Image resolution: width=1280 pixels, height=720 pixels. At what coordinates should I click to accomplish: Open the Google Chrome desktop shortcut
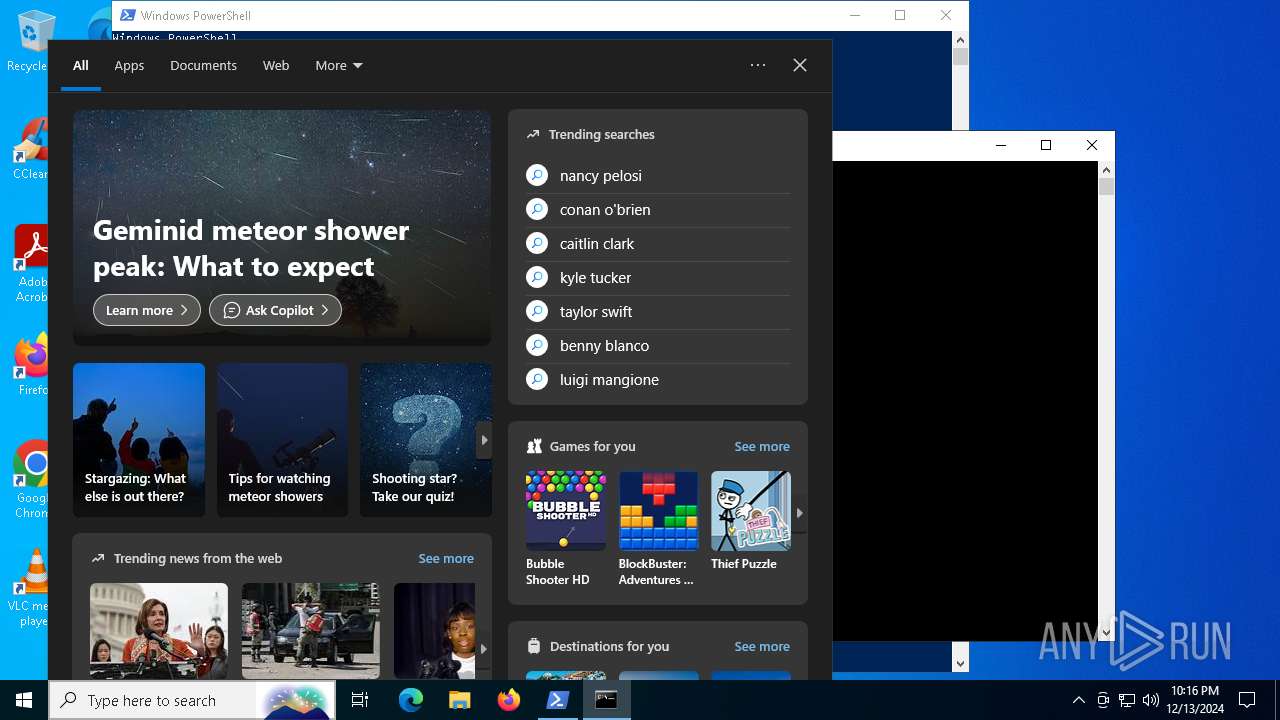click(x=30, y=480)
